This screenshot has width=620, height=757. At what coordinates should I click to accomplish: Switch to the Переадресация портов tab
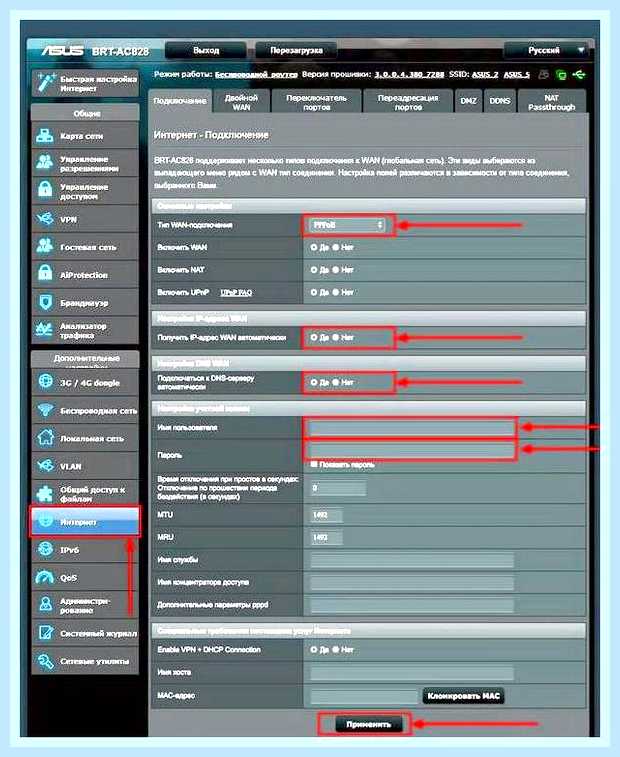tap(408, 101)
